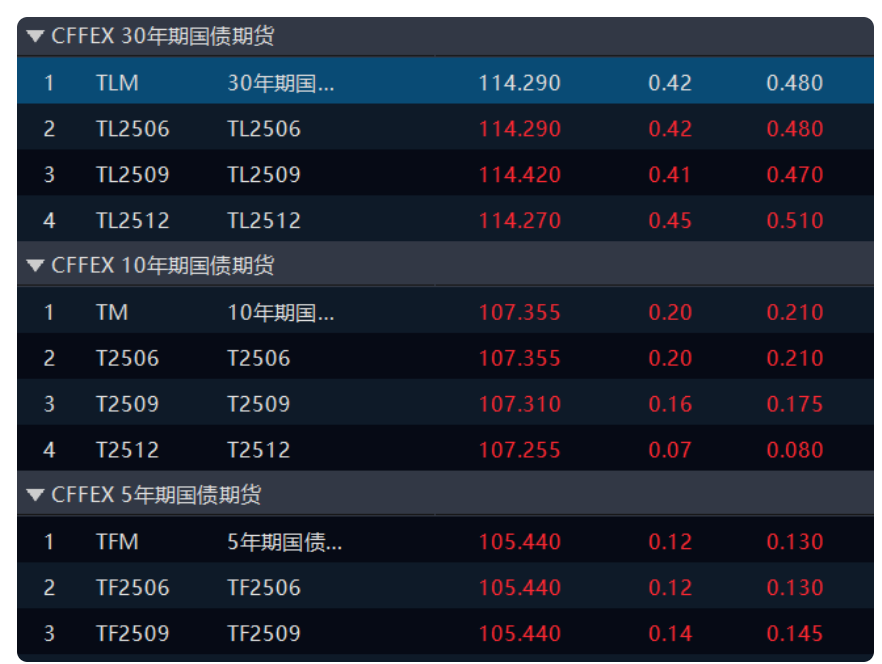
Task: Select T2509 code cell
Action: pos(128,404)
